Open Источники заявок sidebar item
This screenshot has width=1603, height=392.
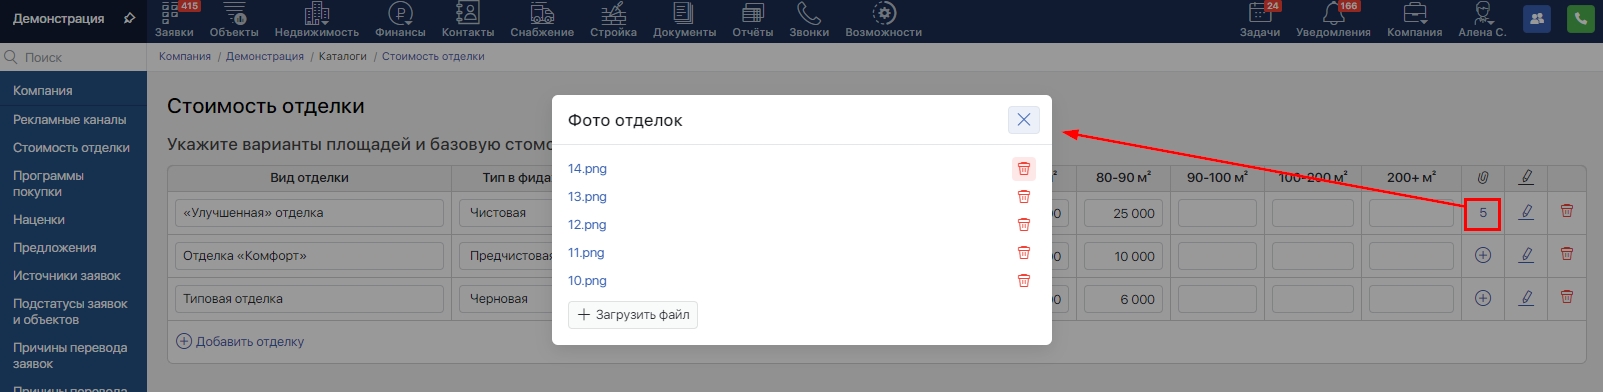coord(67,275)
